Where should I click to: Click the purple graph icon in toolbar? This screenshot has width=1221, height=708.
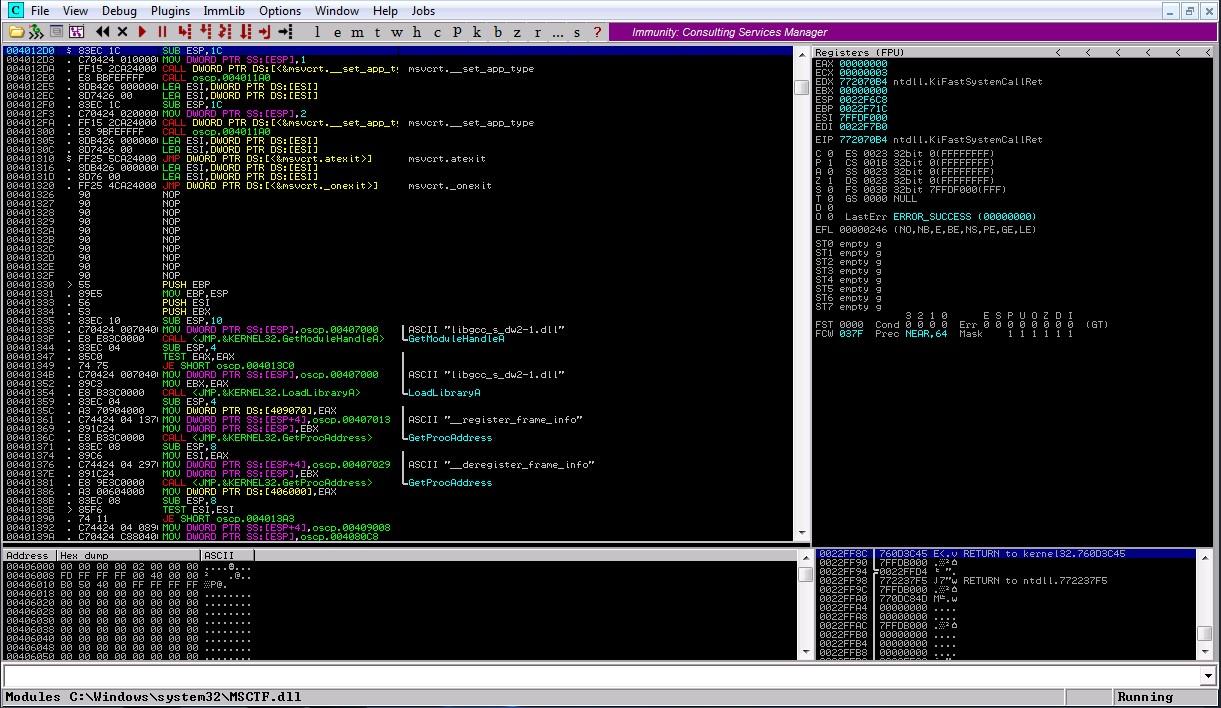point(76,32)
